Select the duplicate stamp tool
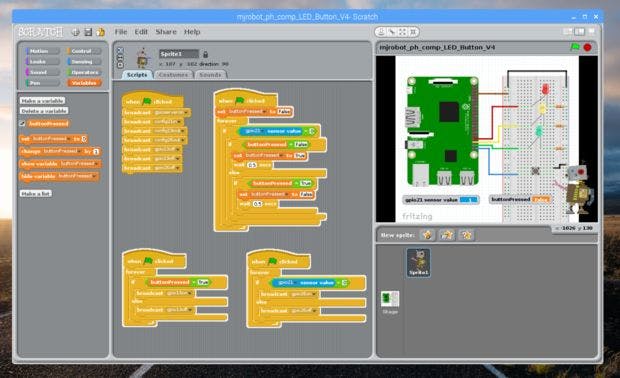This screenshot has width=620, height=378. coord(381,32)
